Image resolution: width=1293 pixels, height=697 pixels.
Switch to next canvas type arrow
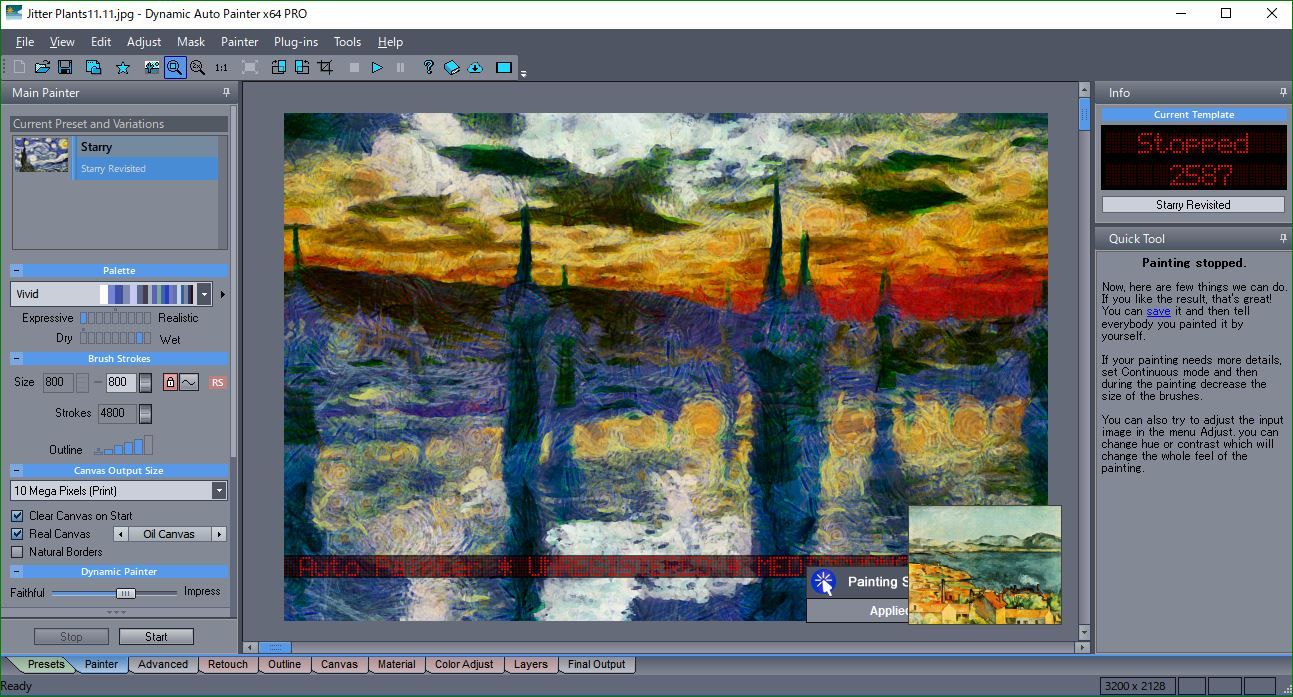point(219,534)
